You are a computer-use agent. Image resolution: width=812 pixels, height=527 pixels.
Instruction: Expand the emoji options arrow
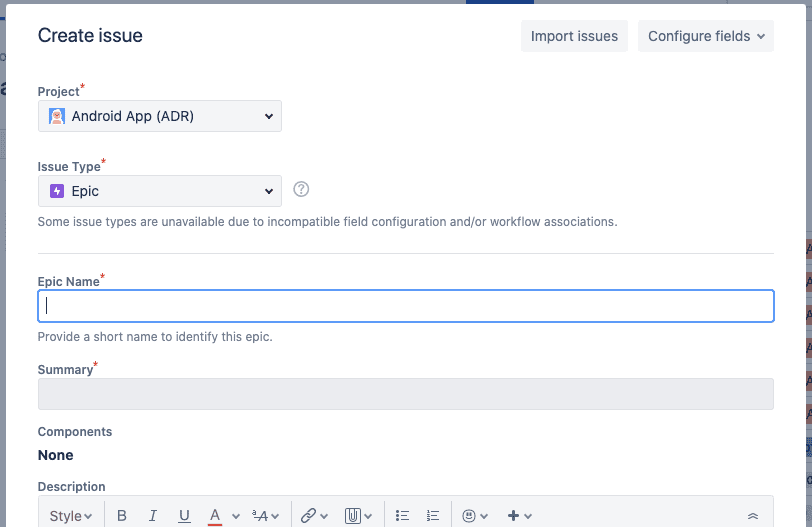point(484,516)
